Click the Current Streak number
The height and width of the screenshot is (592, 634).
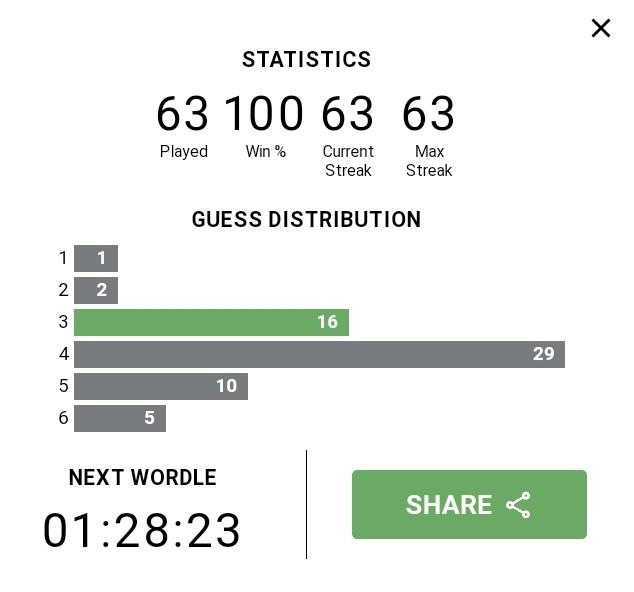click(348, 113)
